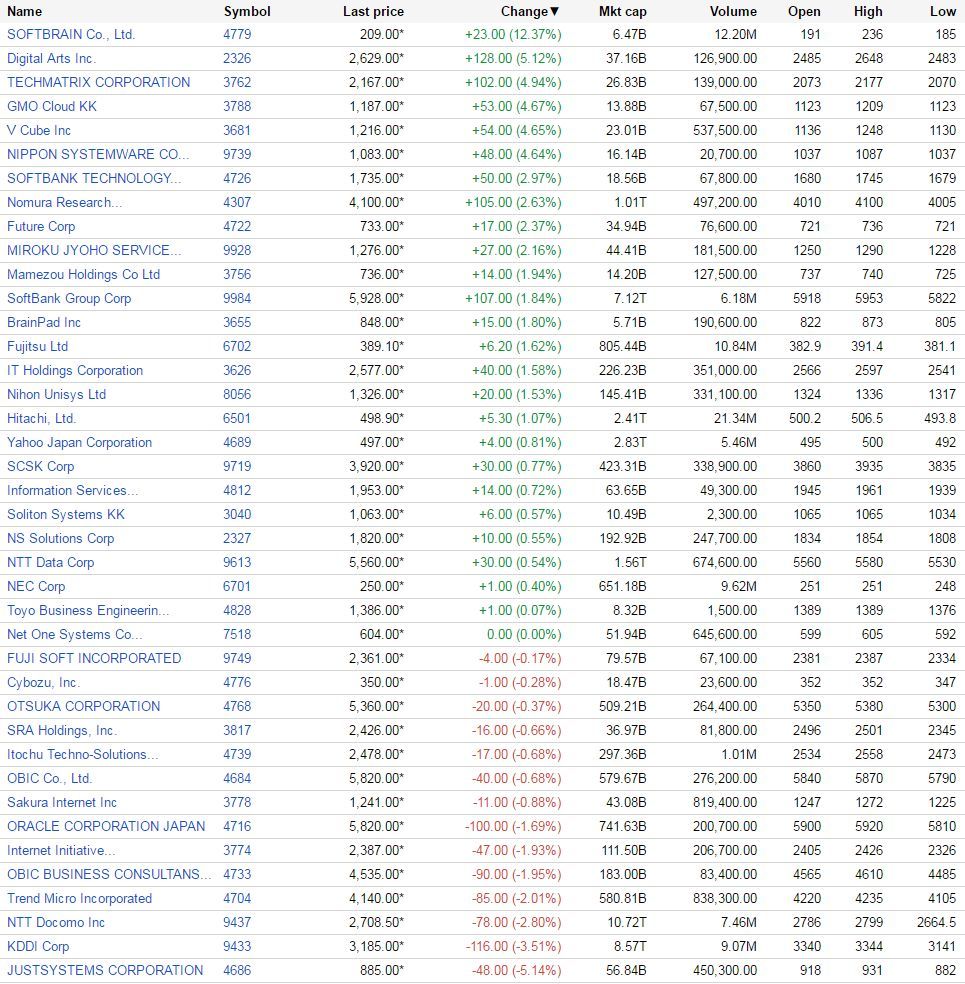Screen dimensions: 965x984
Task: Open TECHMATRIX CORPORATION company link
Action: [x=99, y=82]
